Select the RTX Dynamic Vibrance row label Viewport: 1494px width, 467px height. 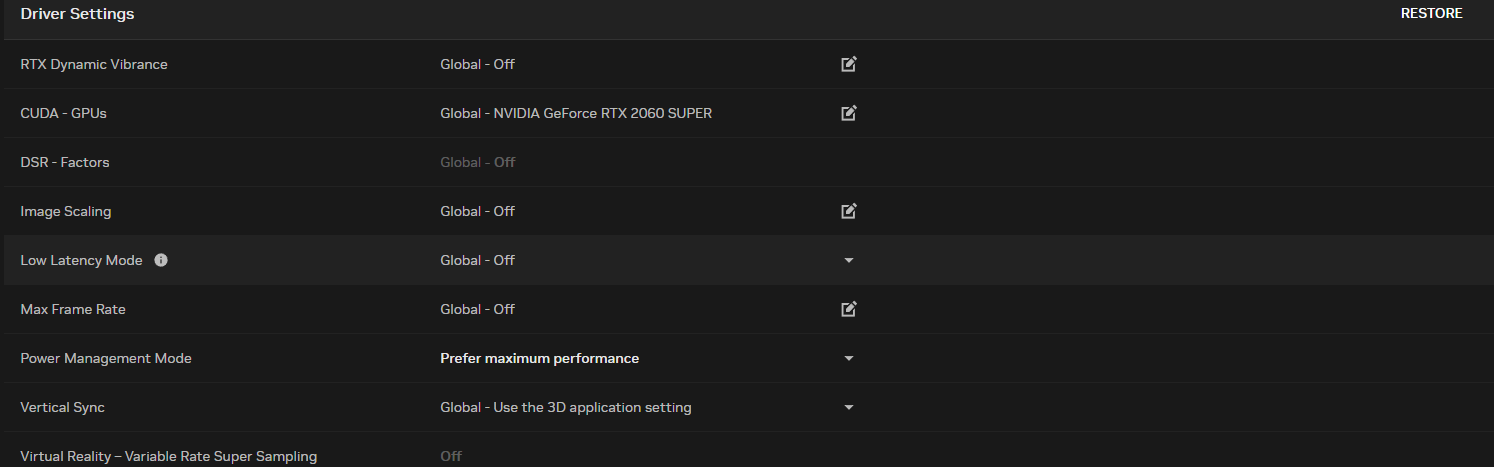click(x=94, y=64)
